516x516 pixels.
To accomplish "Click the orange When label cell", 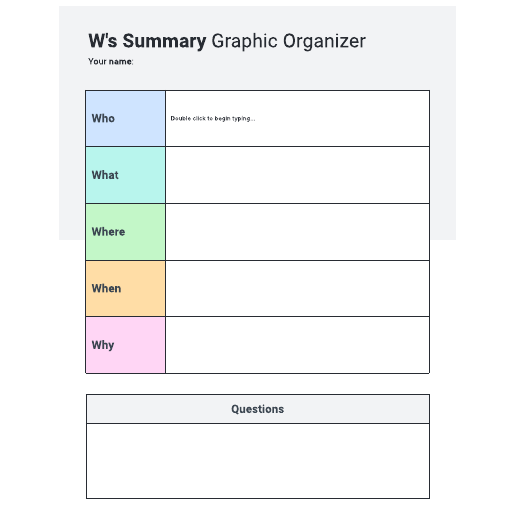I will pos(125,288).
